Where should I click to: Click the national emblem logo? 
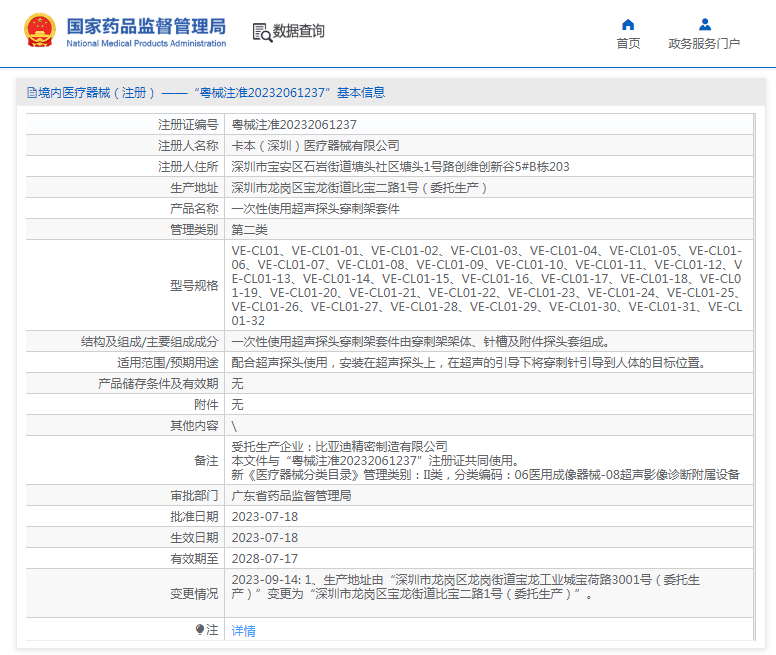[x=40, y=31]
